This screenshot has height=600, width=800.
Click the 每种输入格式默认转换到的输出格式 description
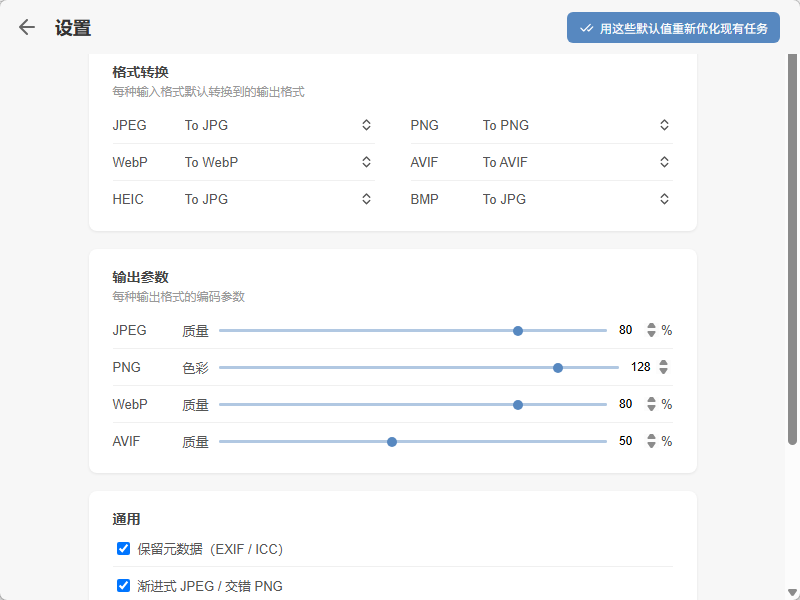coord(208,92)
